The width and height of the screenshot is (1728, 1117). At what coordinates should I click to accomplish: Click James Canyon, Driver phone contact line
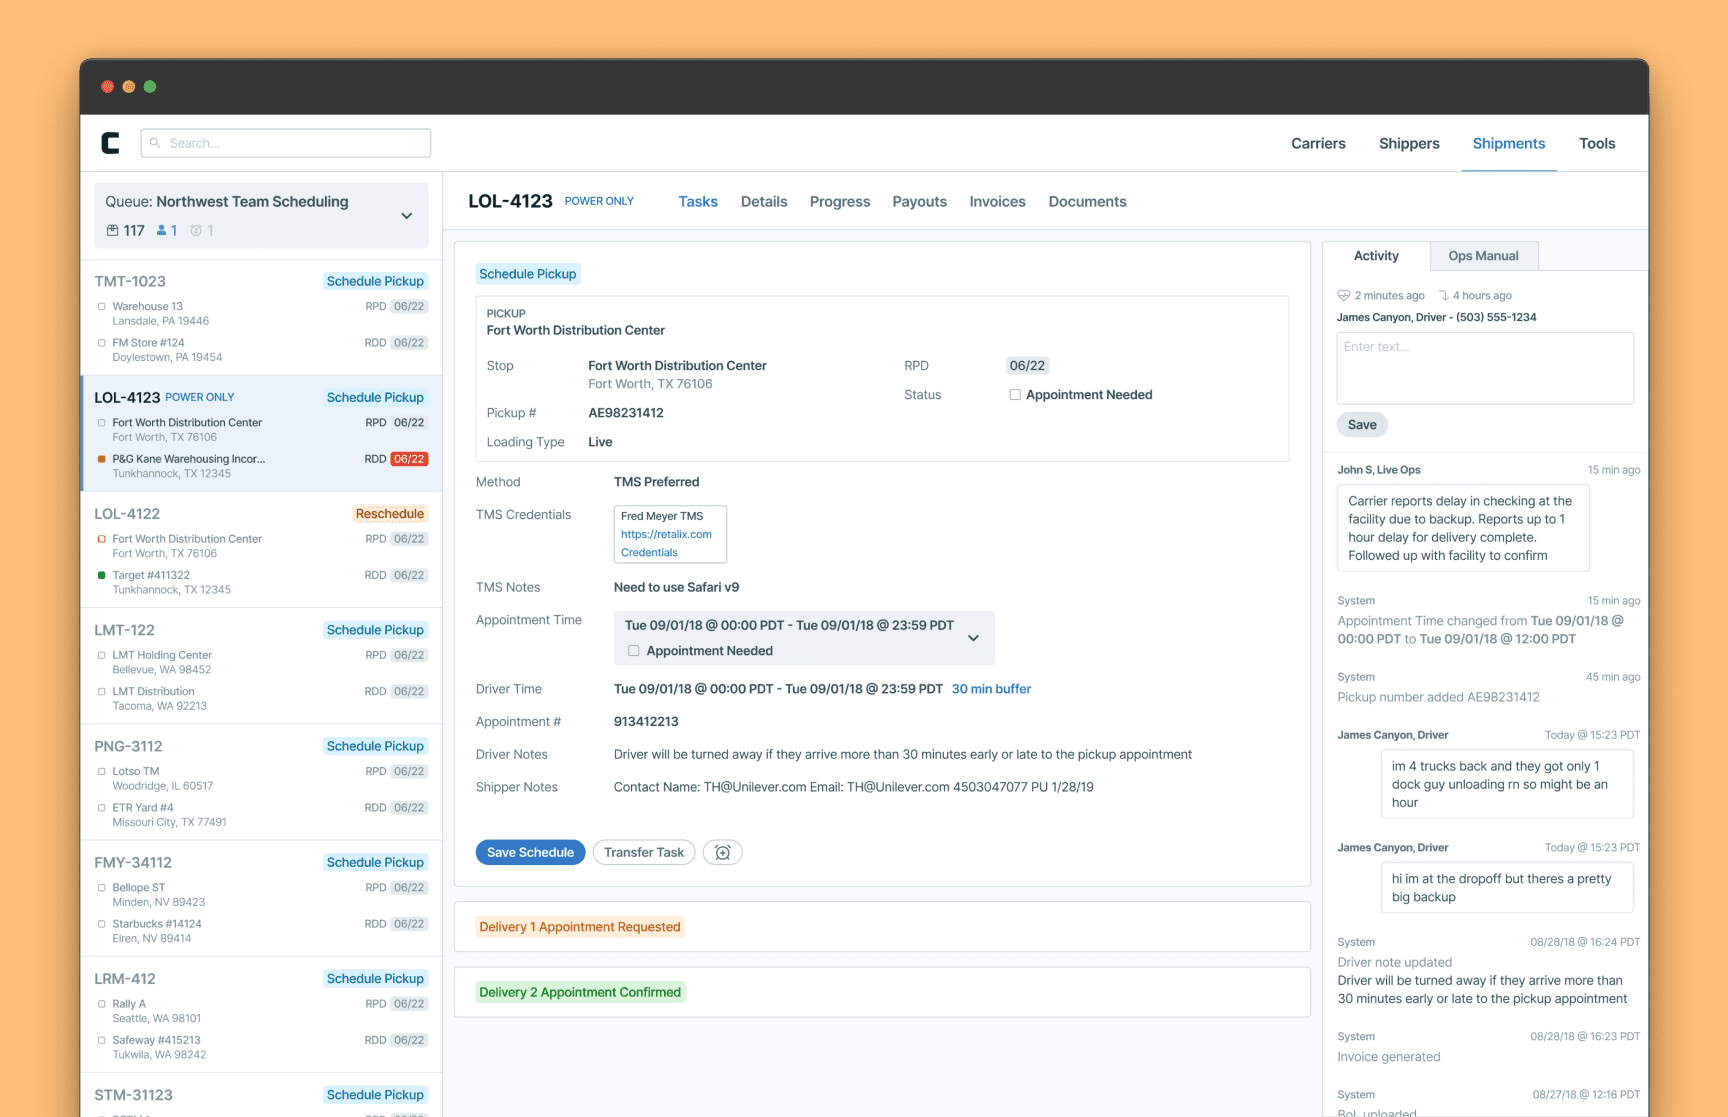pos(1436,317)
